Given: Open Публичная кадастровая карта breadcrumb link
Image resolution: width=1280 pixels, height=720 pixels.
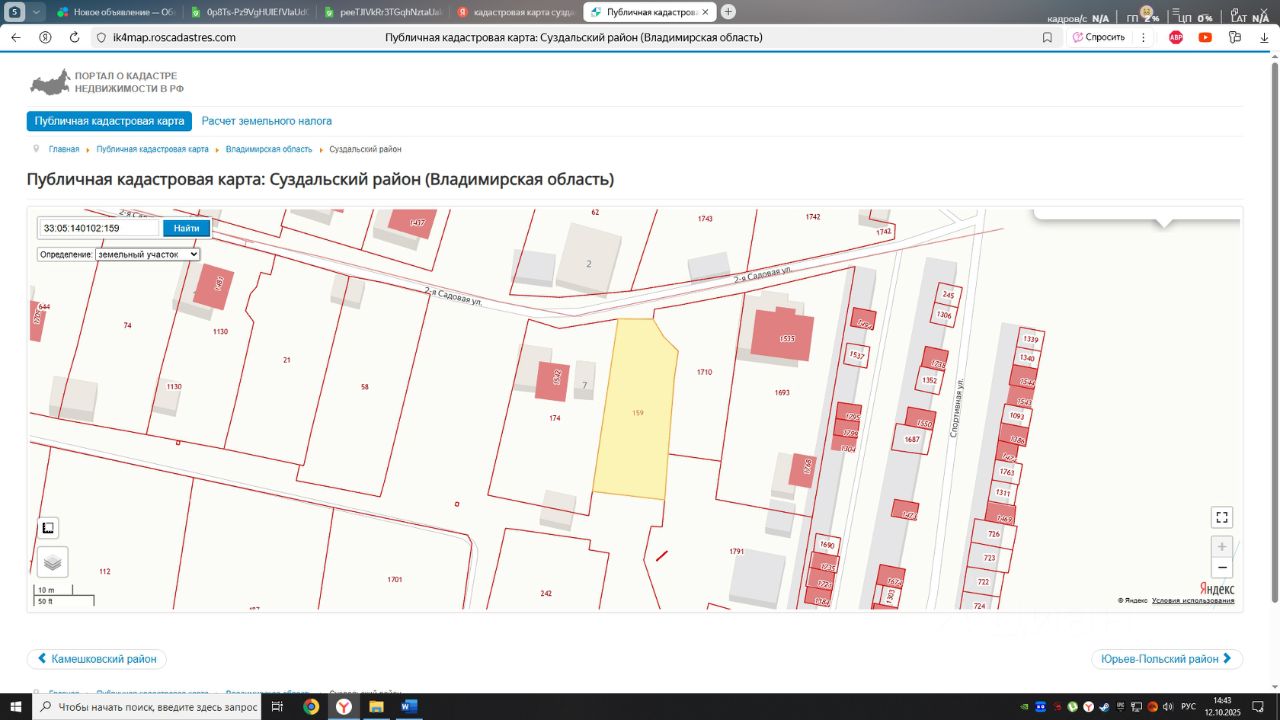Looking at the screenshot, I should (152, 149).
